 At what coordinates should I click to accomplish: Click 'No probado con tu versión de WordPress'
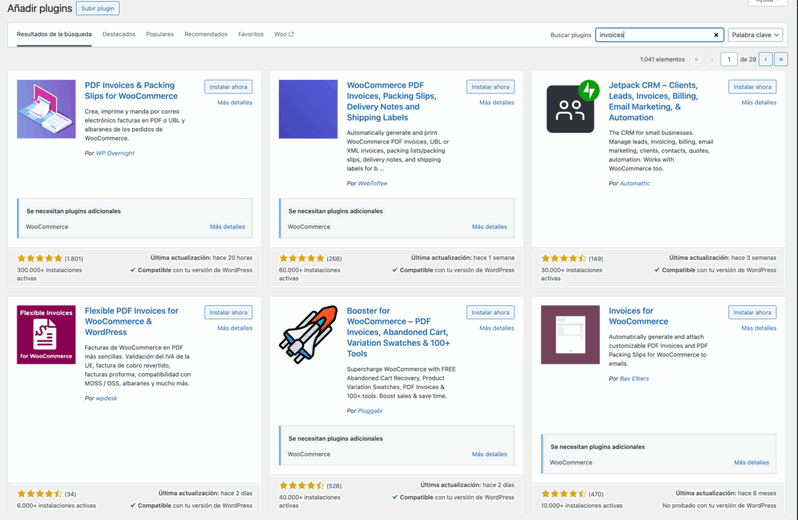[719, 506]
